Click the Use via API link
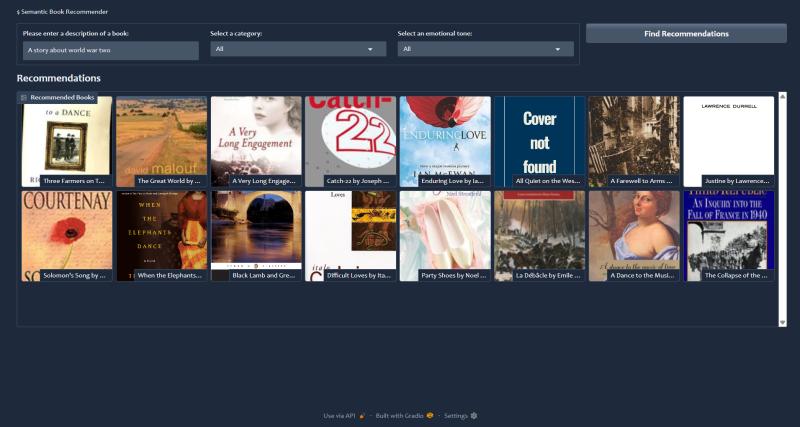Screen dimensions: 800x427 click(x=344, y=416)
